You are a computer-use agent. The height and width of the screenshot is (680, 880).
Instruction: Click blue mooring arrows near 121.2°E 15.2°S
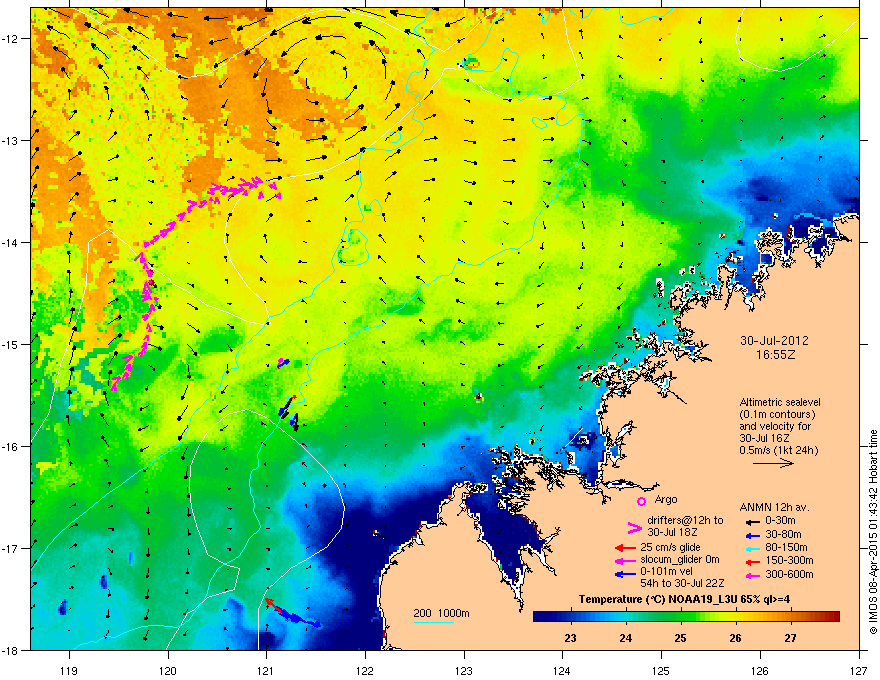[283, 363]
